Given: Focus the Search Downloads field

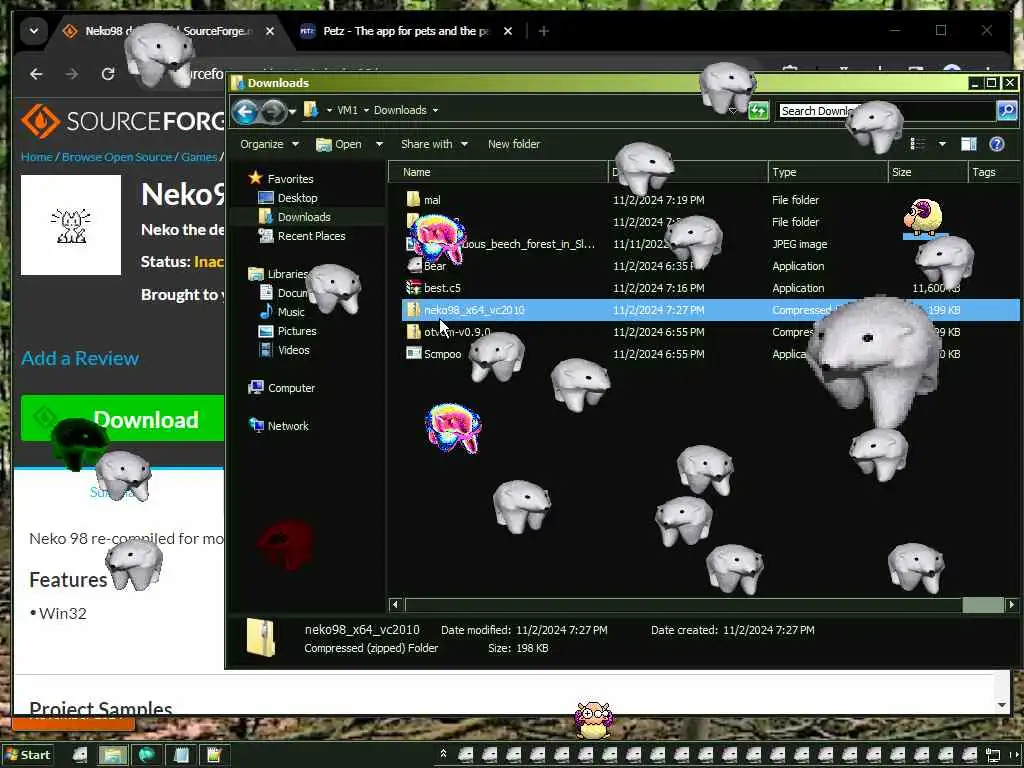Looking at the screenshot, I should point(886,111).
